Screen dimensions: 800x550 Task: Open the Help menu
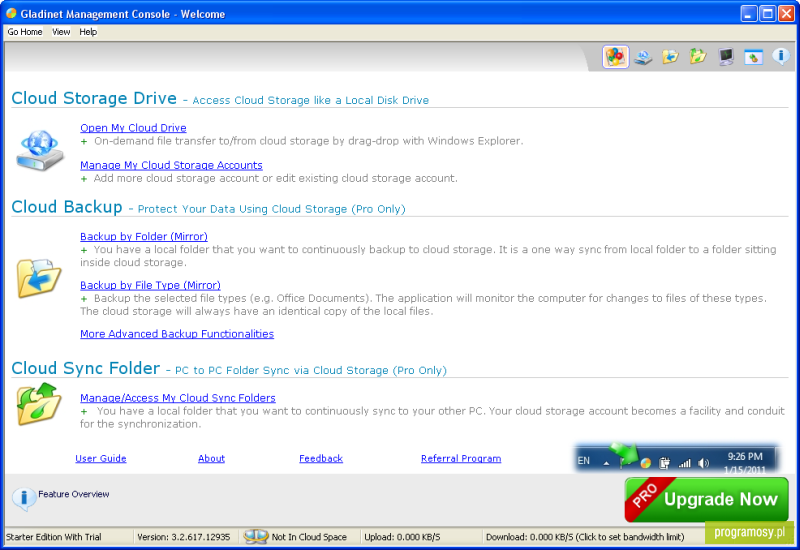tap(88, 32)
